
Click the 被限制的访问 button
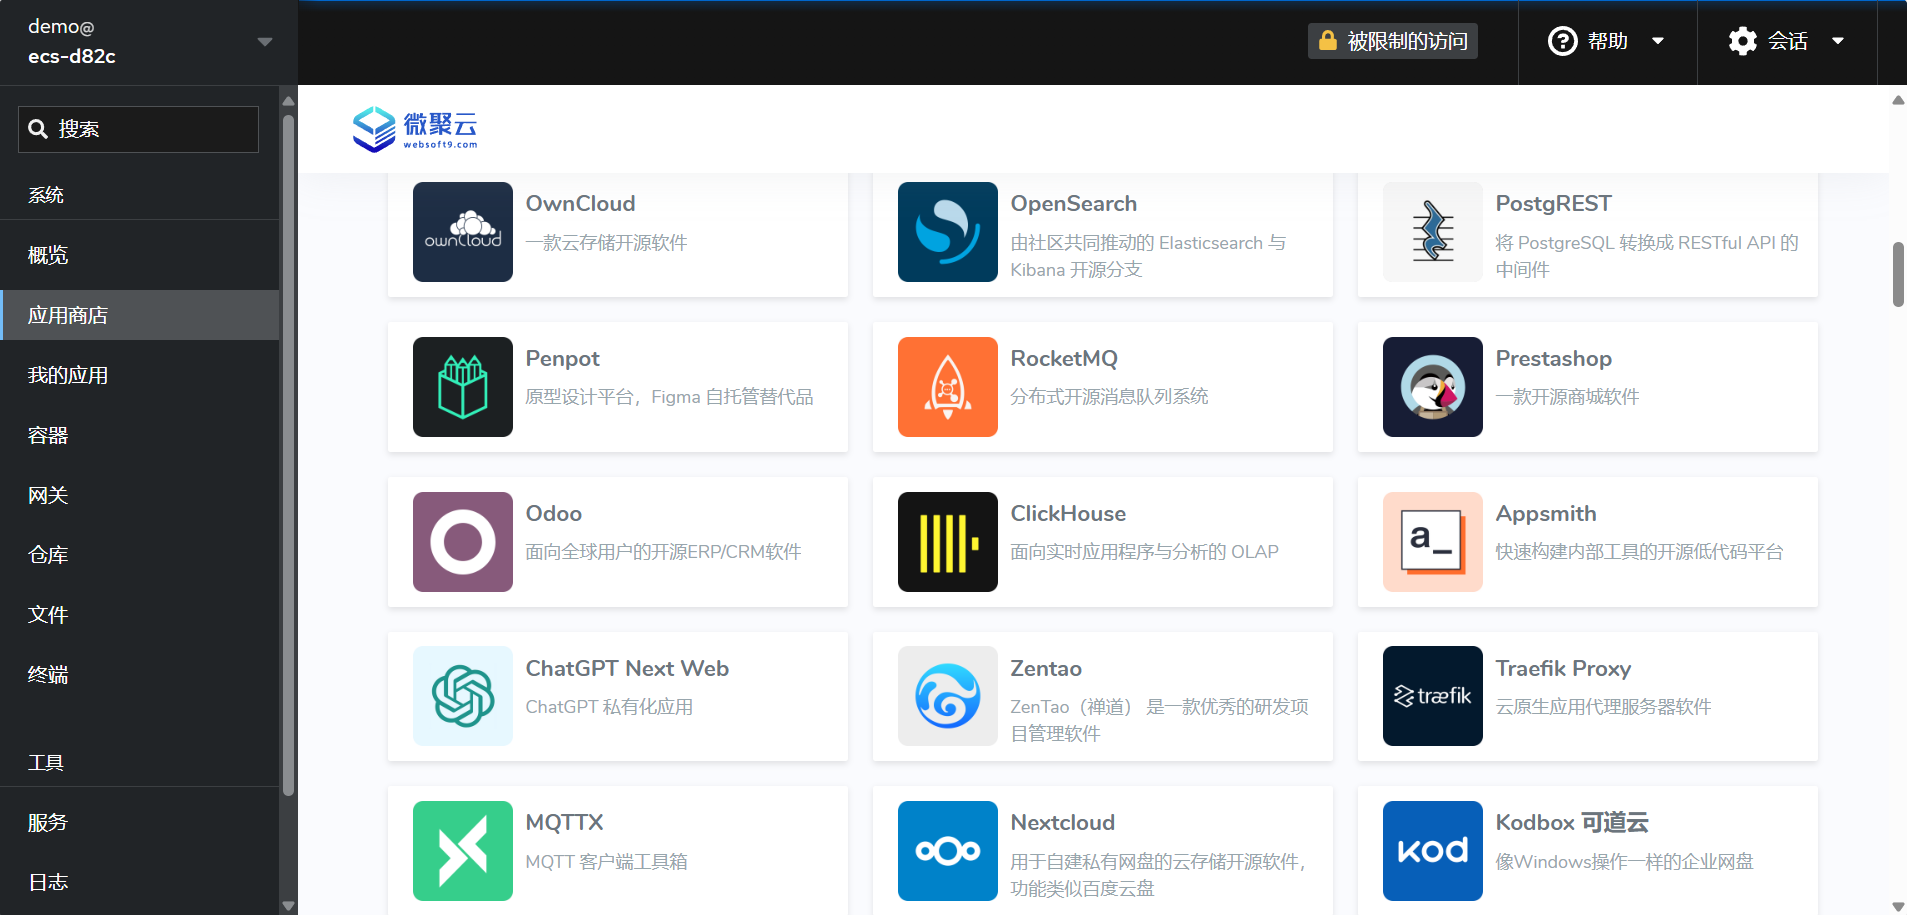click(1392, 41)
